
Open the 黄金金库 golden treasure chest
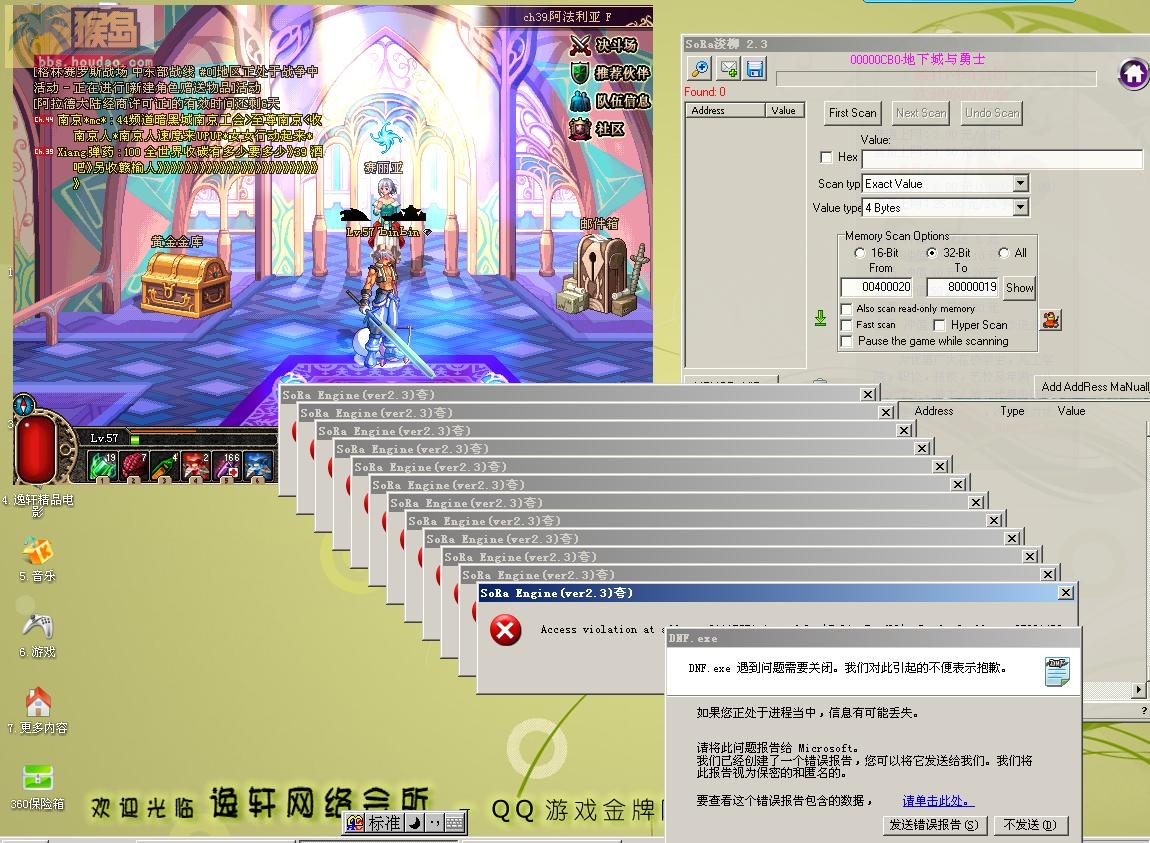coord(185,285)
